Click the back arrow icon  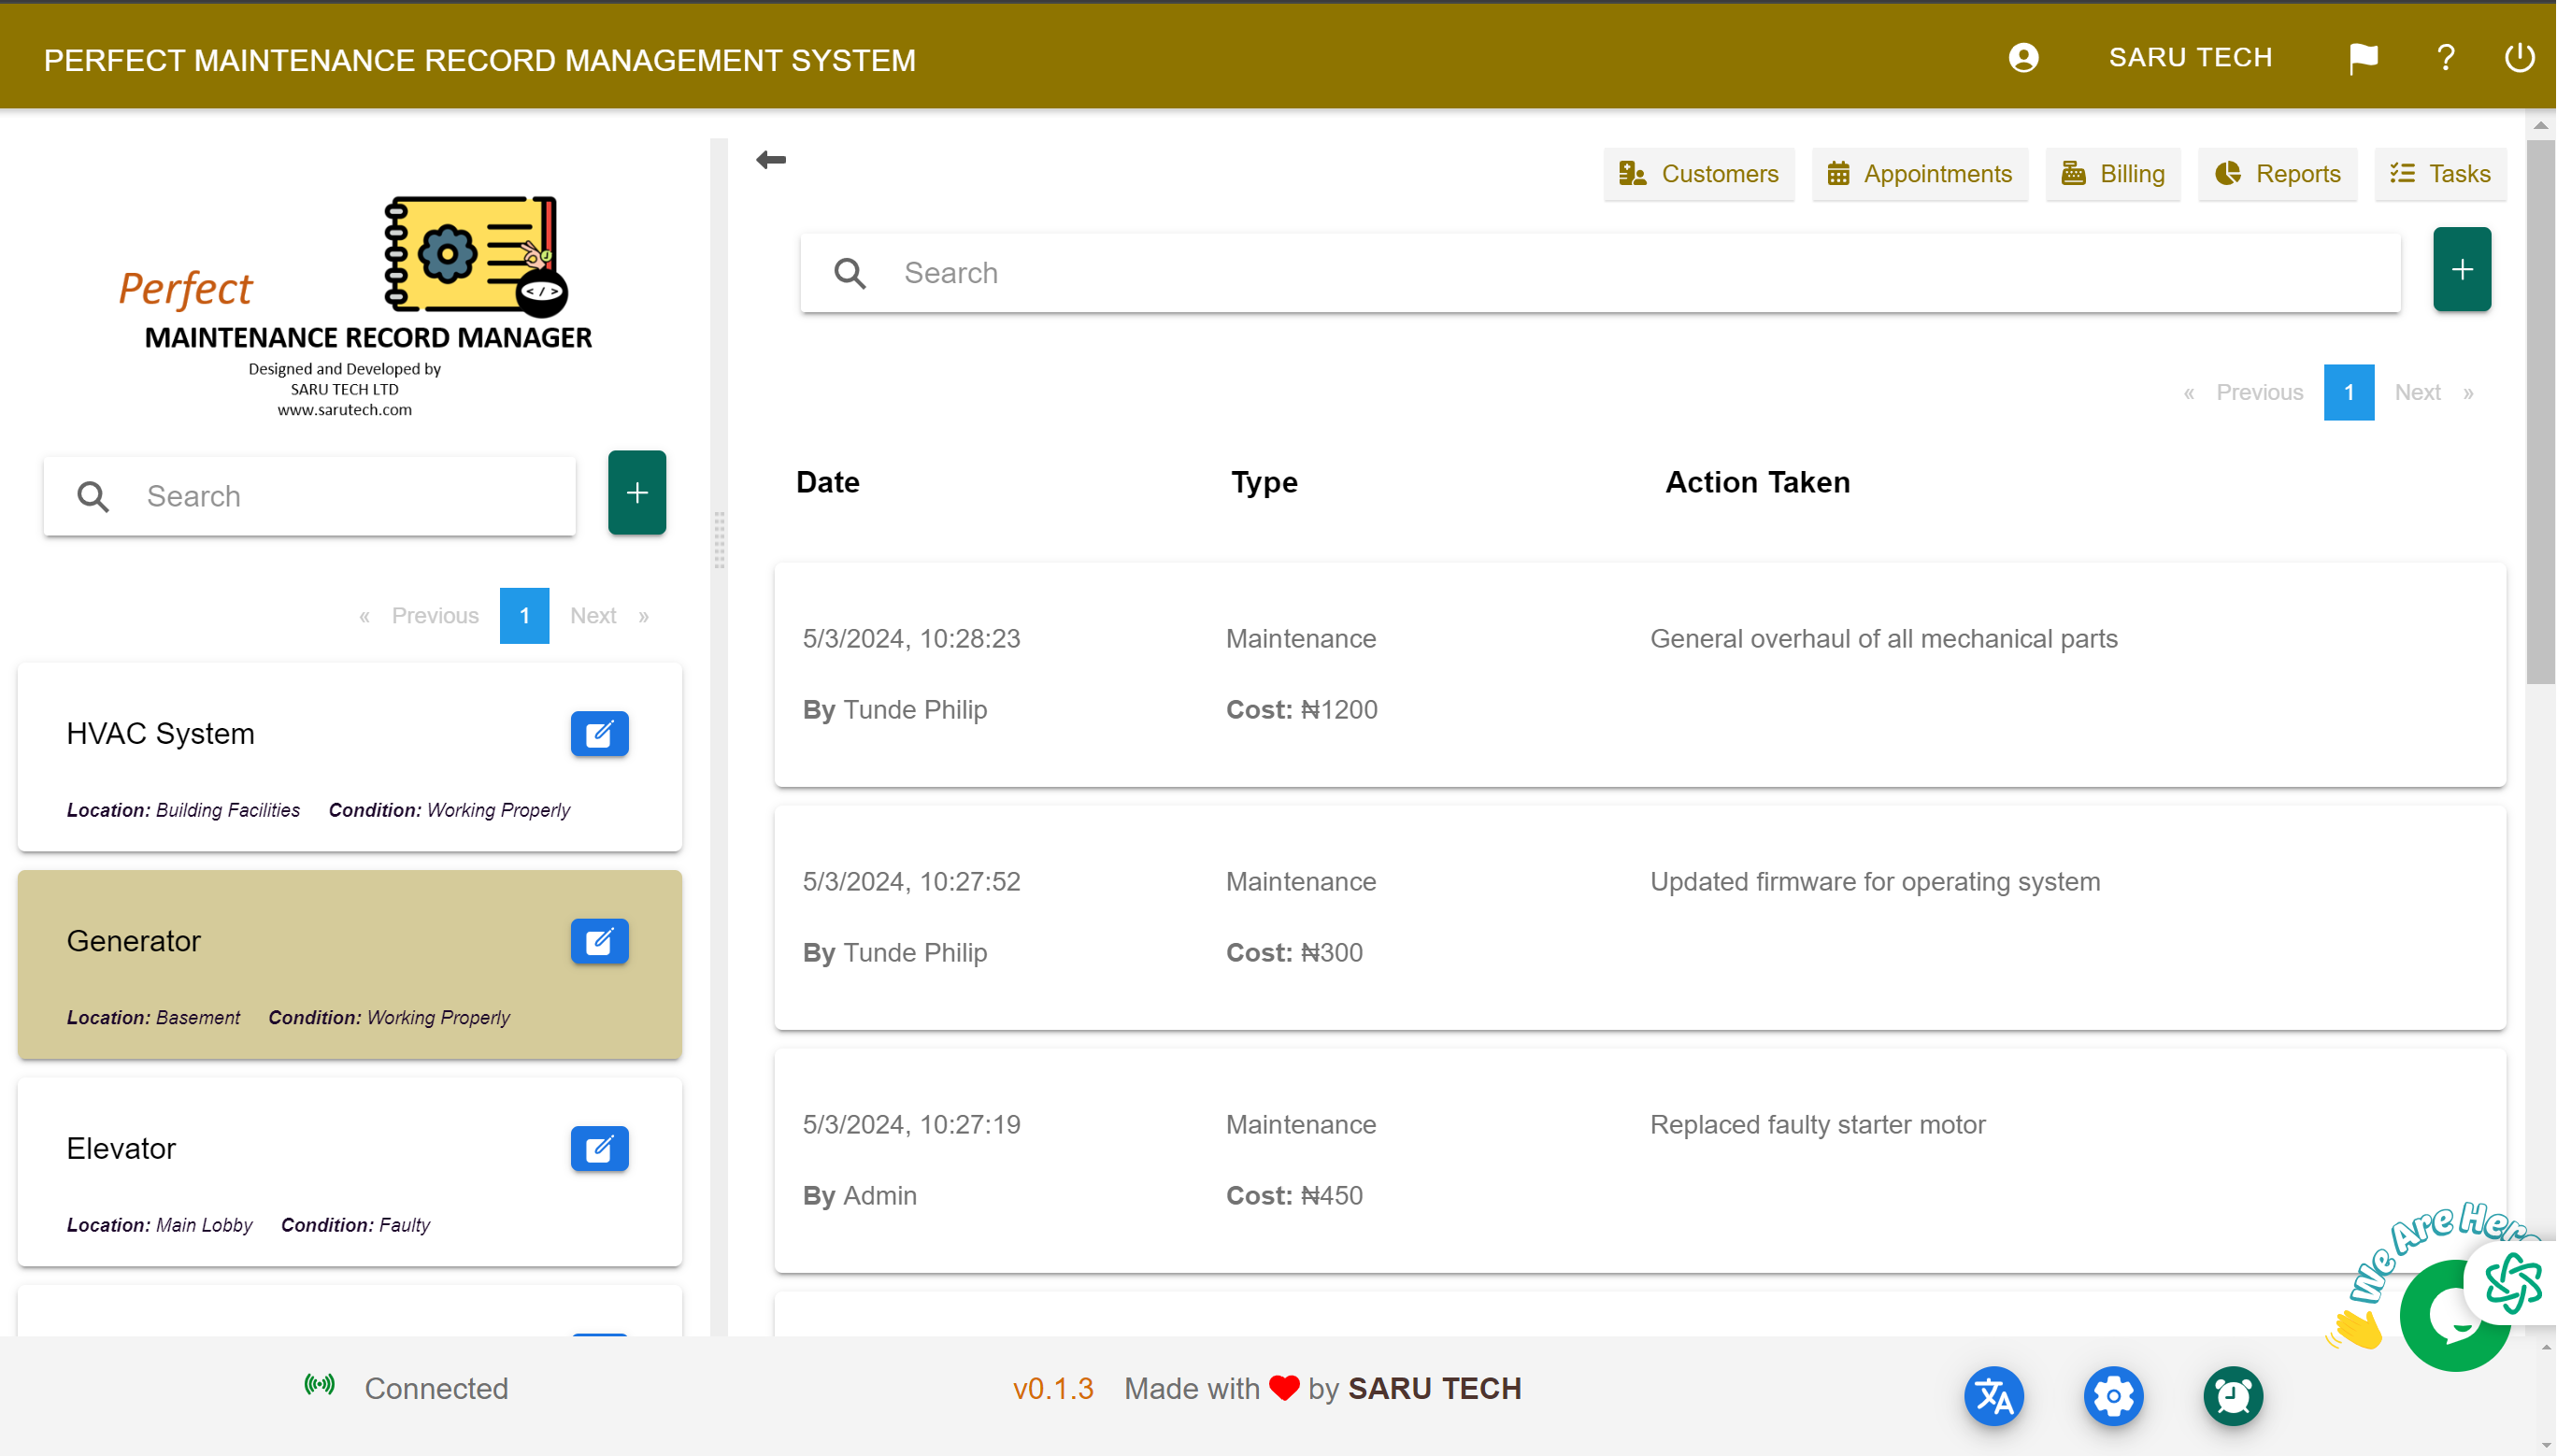pyautogui.click(x=771, y=160)
